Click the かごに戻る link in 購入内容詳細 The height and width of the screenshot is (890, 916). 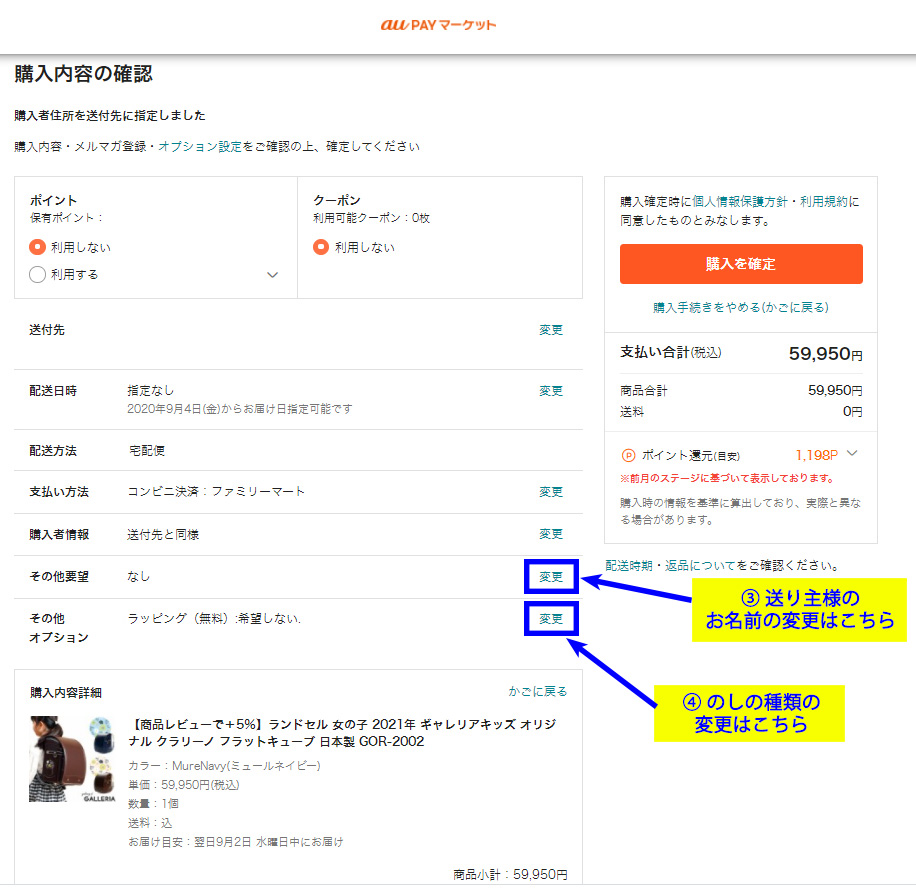537,691
